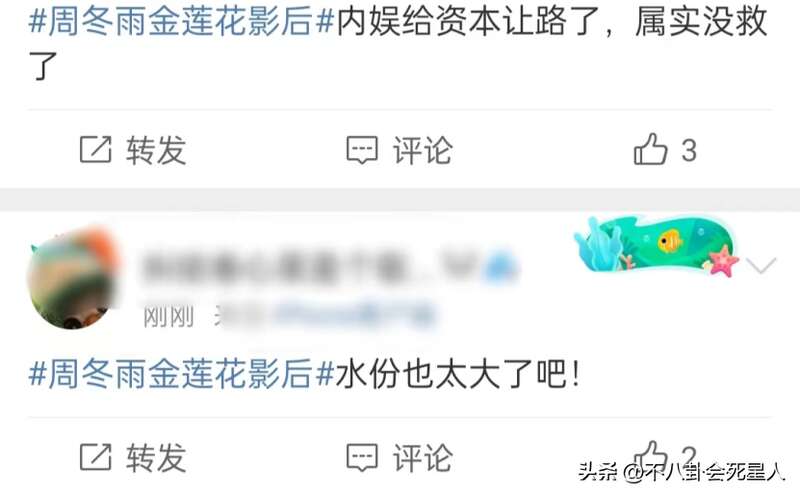The width and height of the screenshot is (800, 496).
Task: Click the 评论 label under the first post
Action: click(422, 150)
